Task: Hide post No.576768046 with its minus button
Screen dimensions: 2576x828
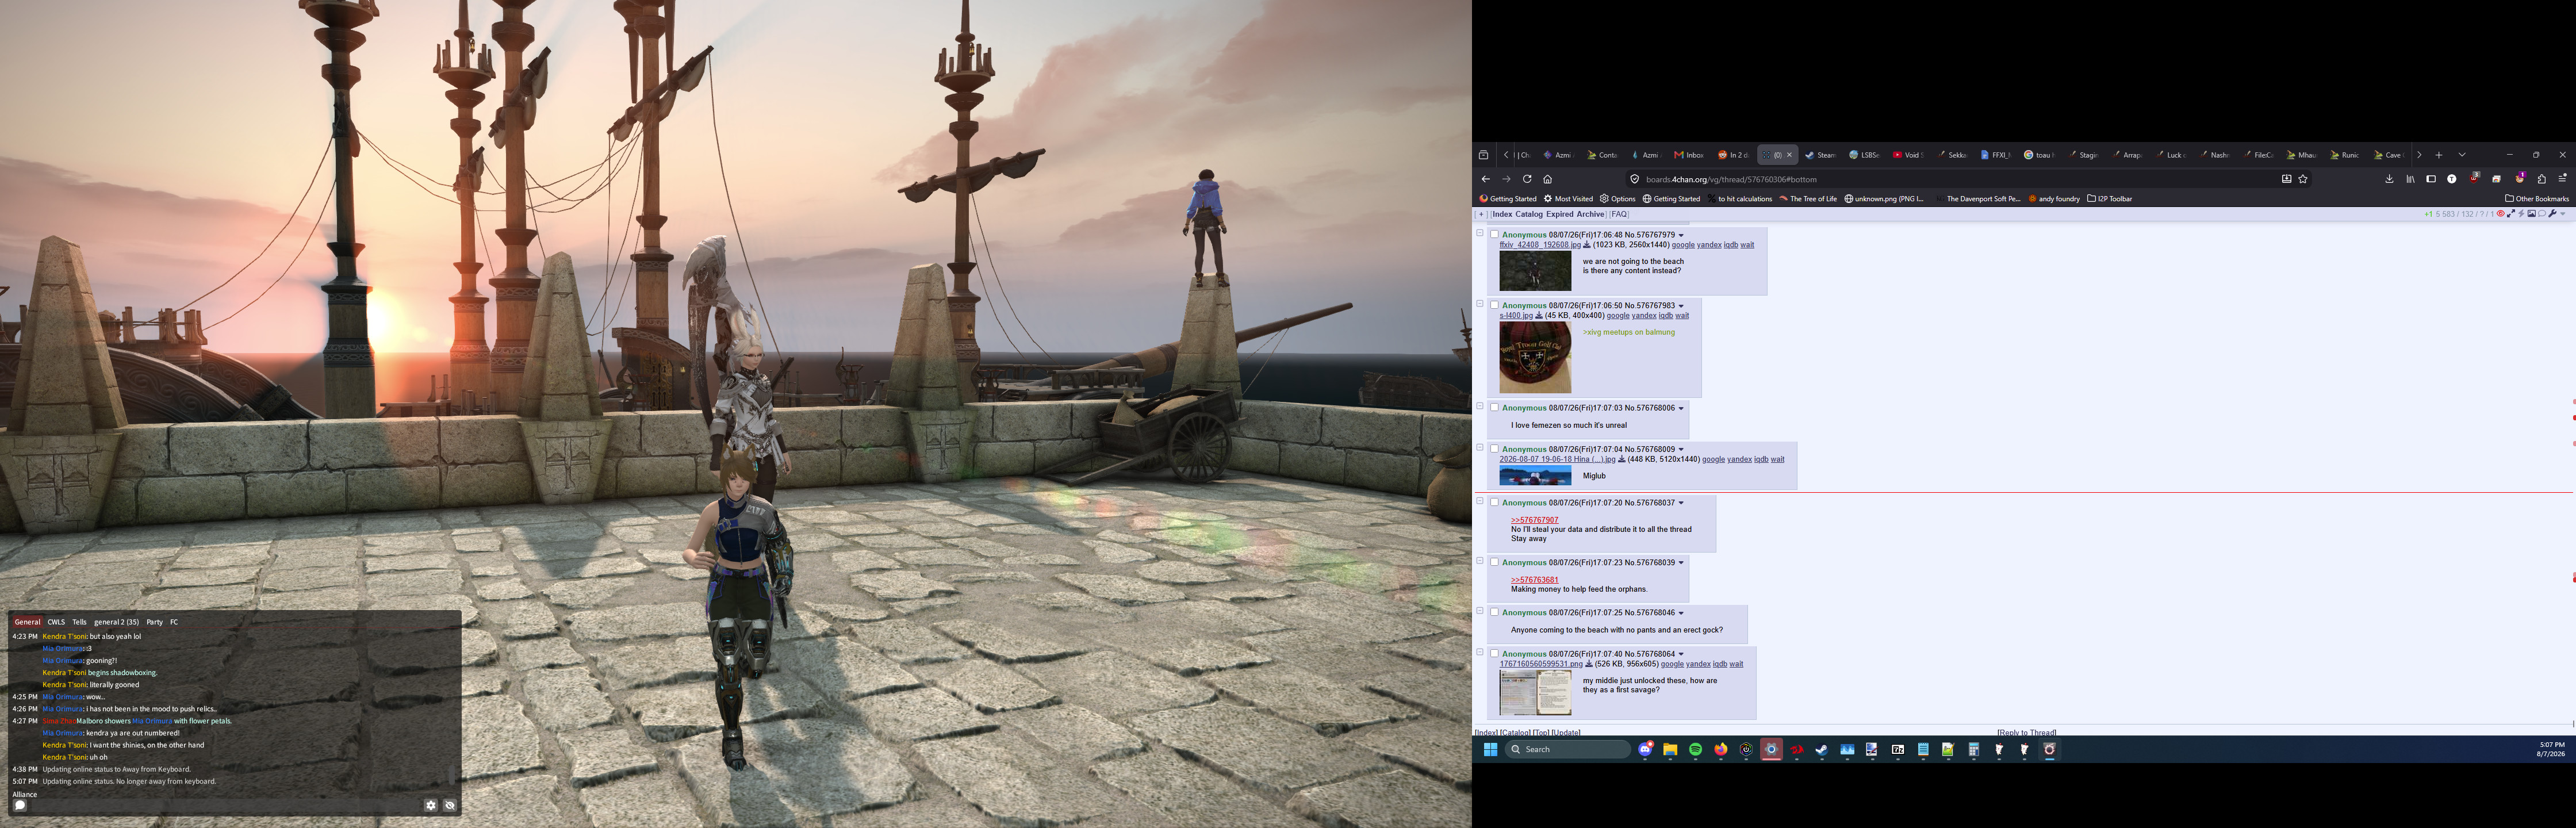Action: [x=1480, y=611]
